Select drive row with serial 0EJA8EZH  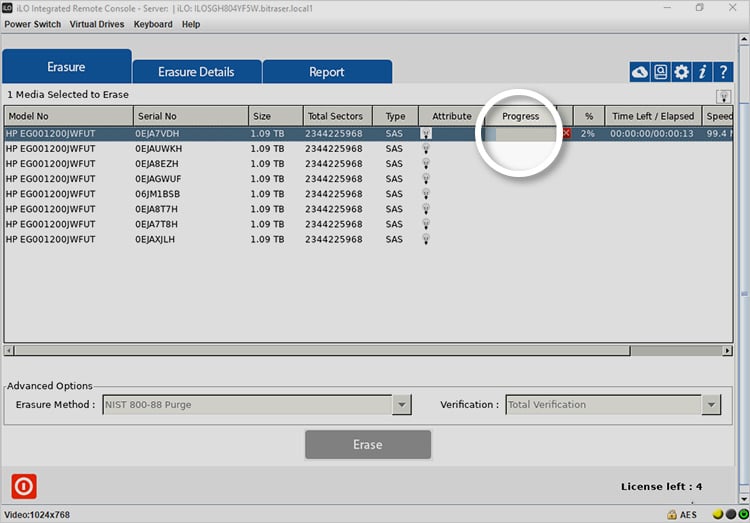368,164
